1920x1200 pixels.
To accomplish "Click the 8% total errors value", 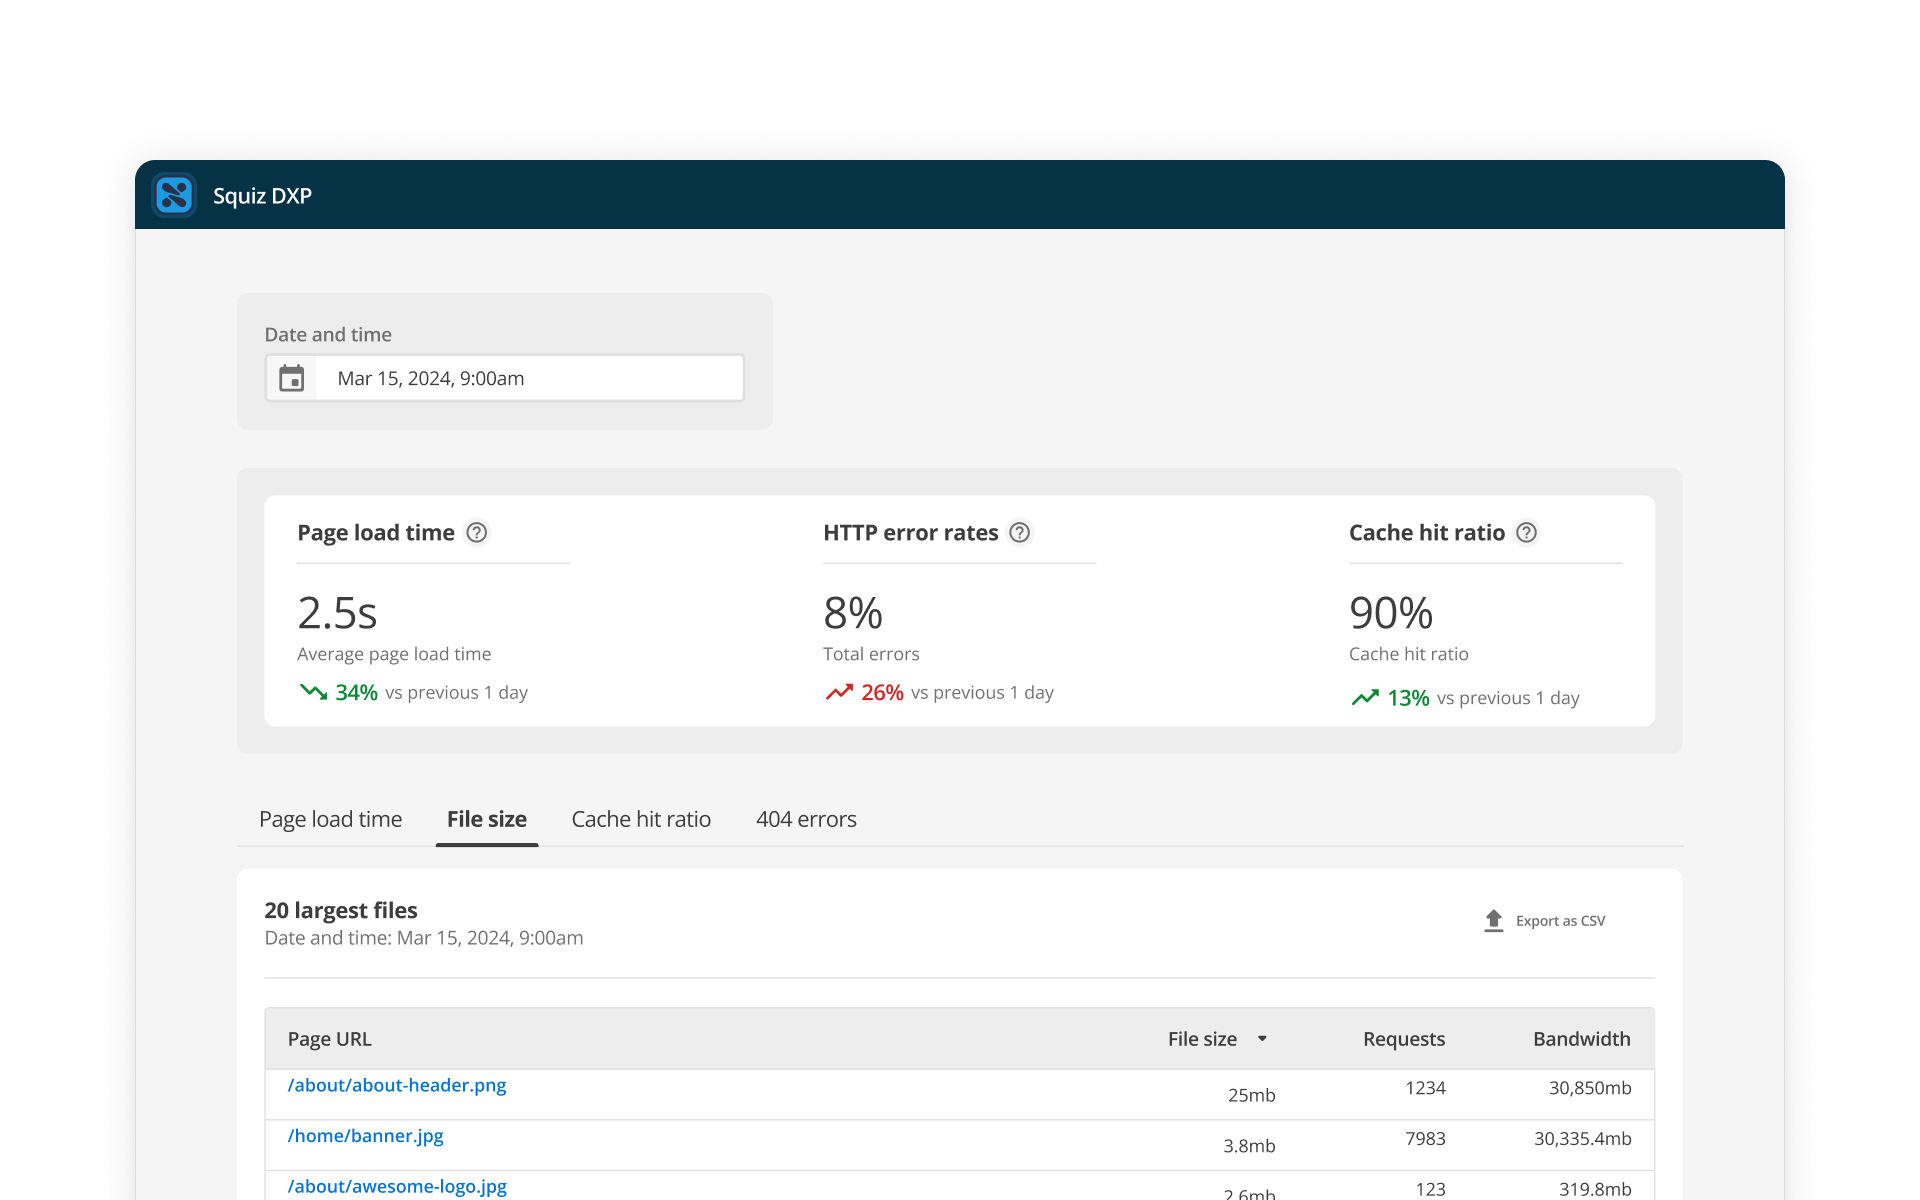I will click(x=853, y=613).
